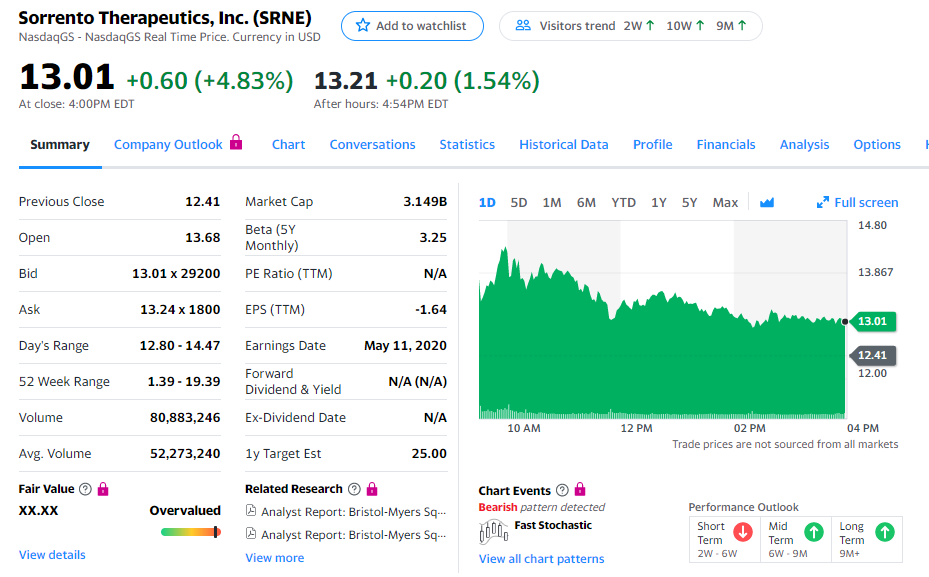Click the 1y Target Est value 25.00
The image size is (929, 577).
pyautogui.click(x=430, y=454)
